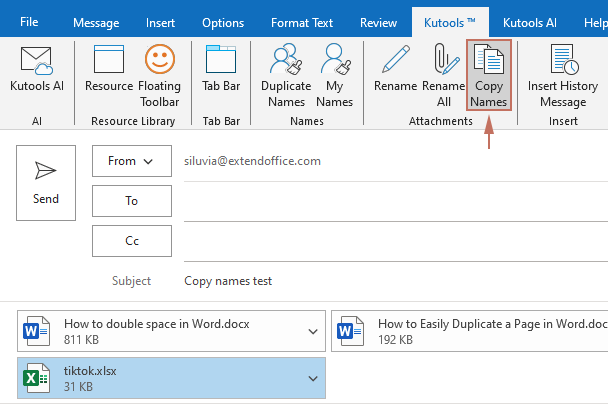Click the Subject field with Copy names test
Viewport: 608px width, 412px height.
pyautogui.click(x=396, y=281)
